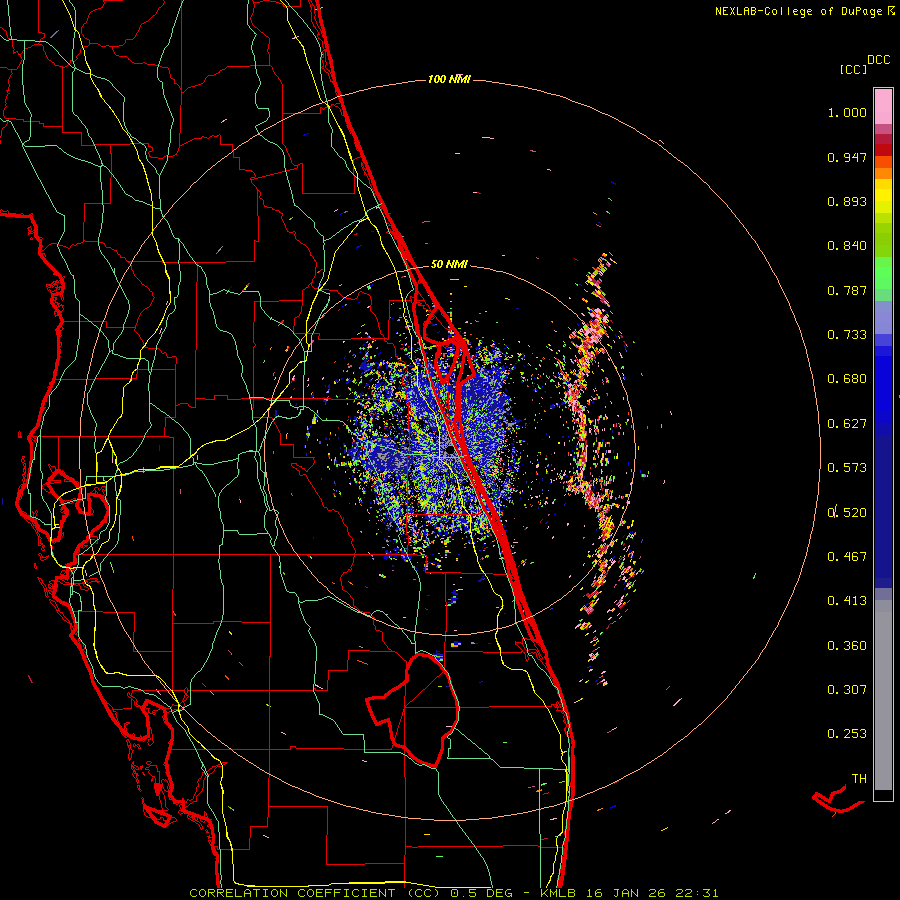This screenshot has height=900, width=900.
Task: Select the 0.413 legend value
Action: [847, 601]
